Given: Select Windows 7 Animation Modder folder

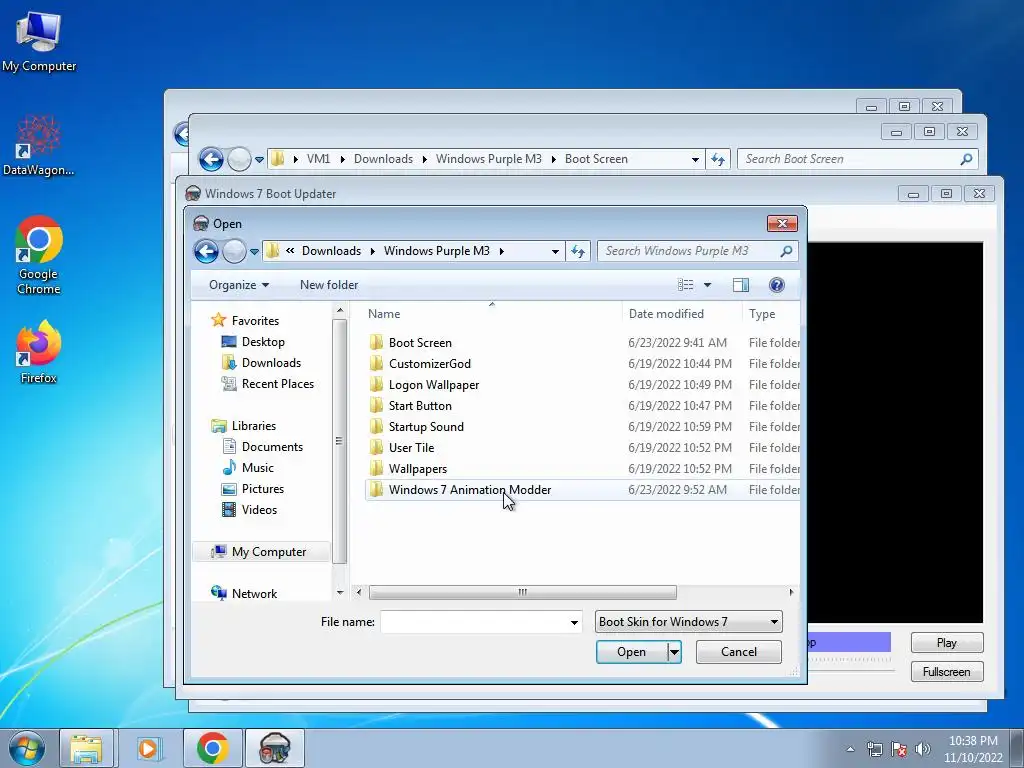Looking at the screenshot, I should (470, 489).
